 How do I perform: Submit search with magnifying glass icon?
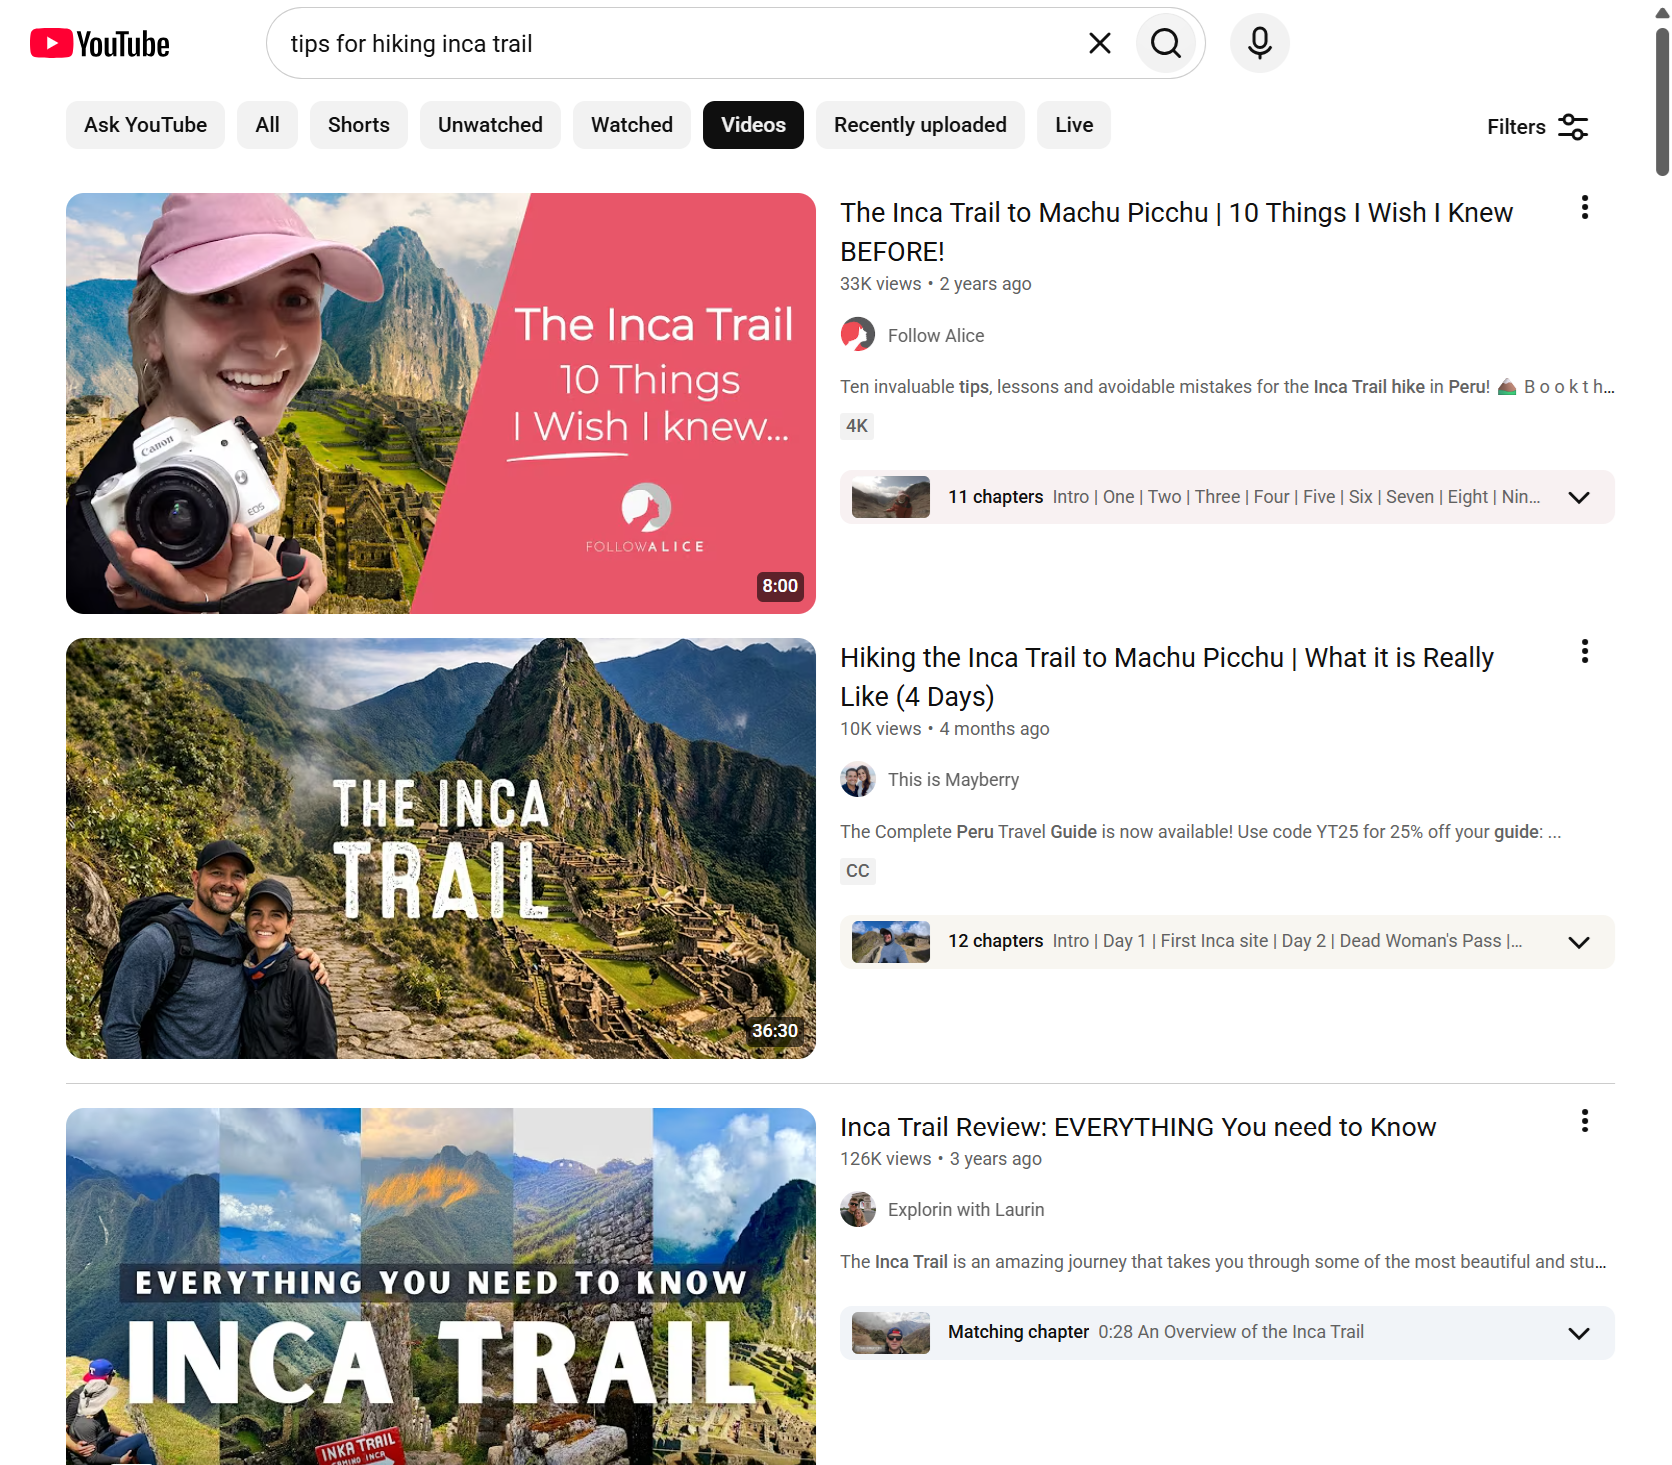[x=1166, y=43]
